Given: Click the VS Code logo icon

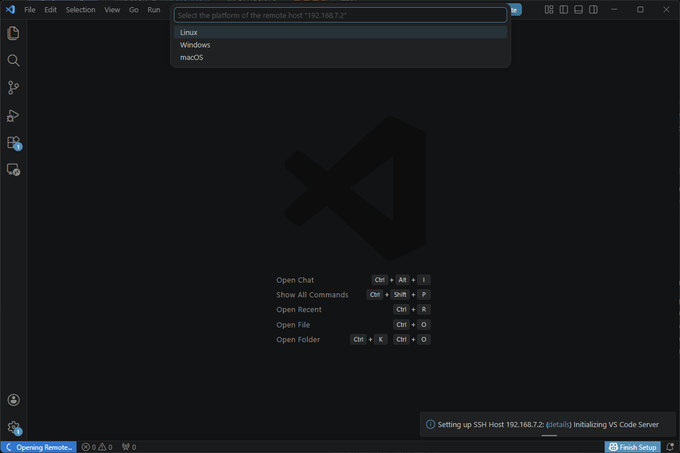Looking at the screenshot, I should (10, 9).
